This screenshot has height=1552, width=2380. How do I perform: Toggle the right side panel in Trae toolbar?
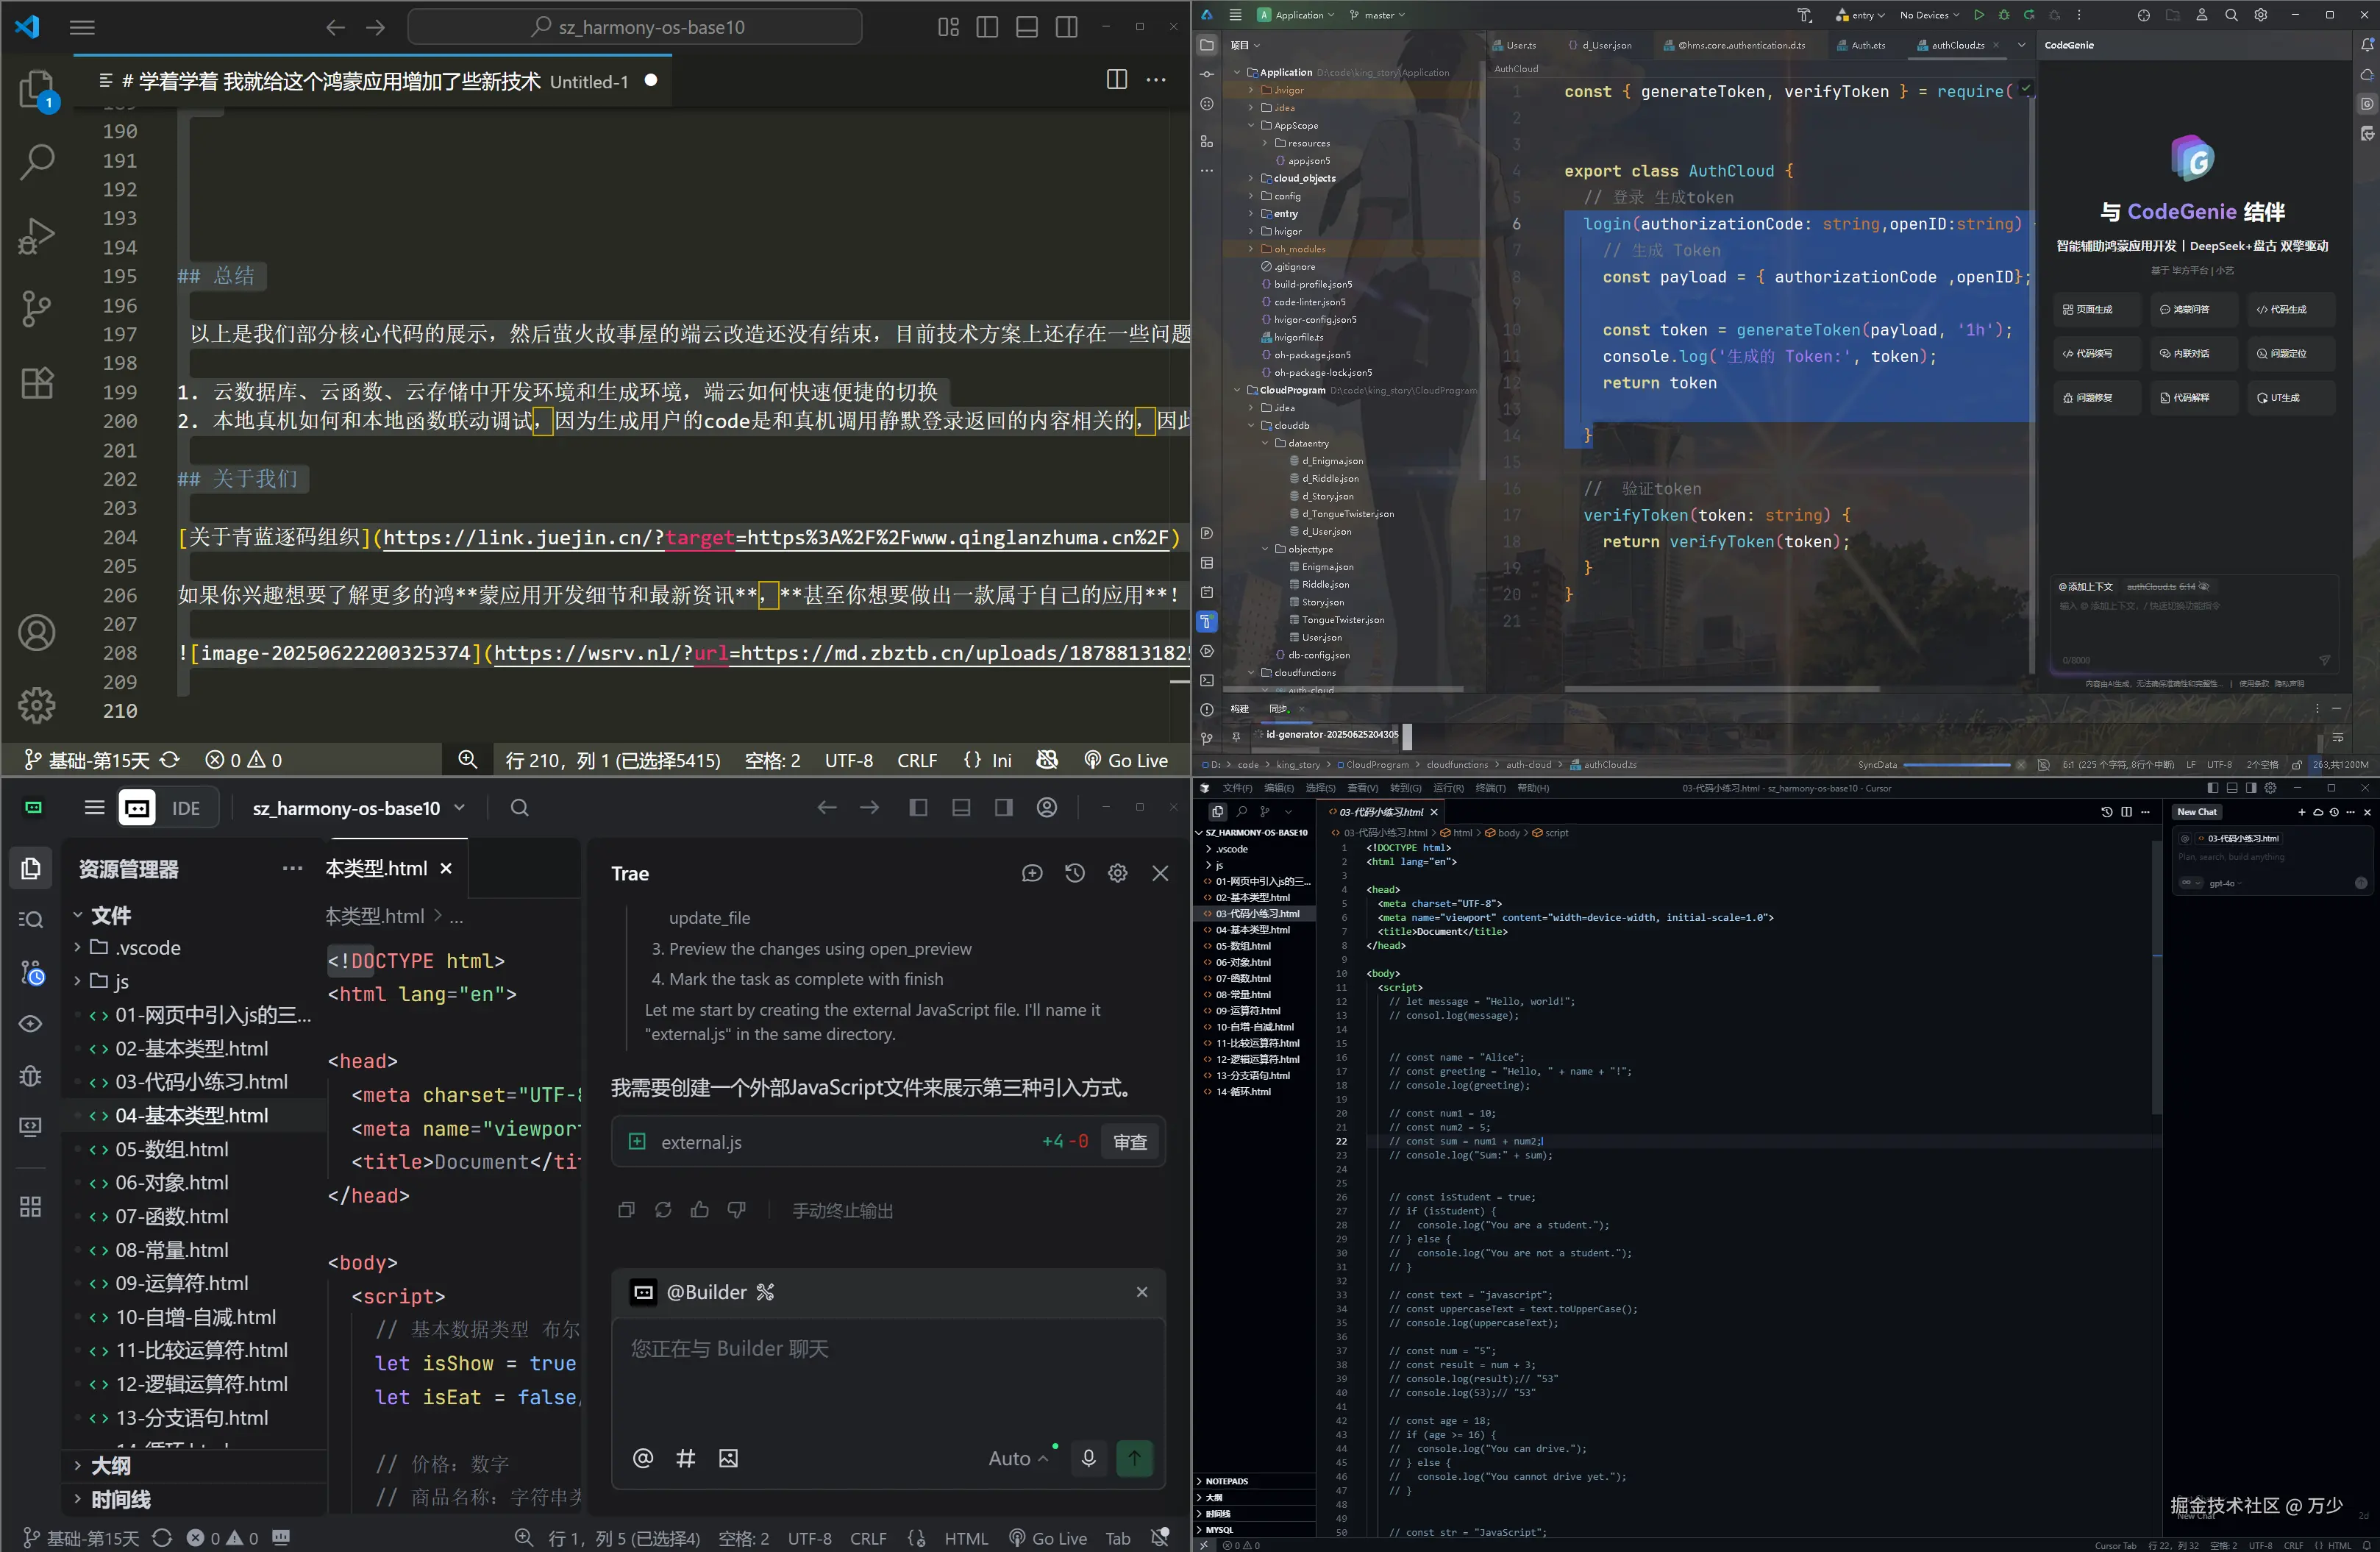click(x=1003, y=807)
